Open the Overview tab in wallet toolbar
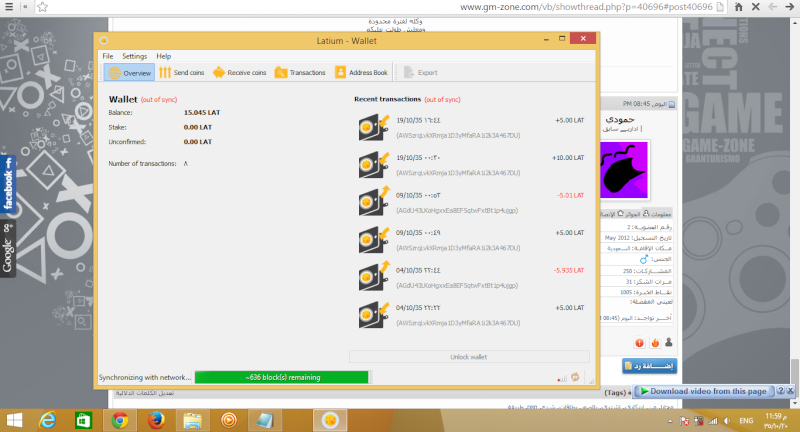 click(x=129, y=73)
